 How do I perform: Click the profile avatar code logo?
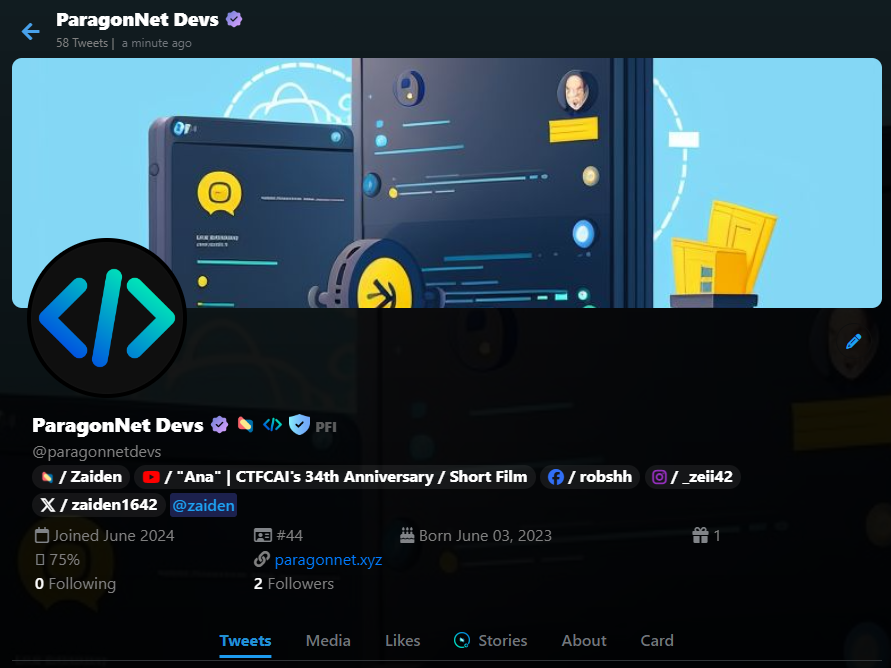click(x=107, y=318)
